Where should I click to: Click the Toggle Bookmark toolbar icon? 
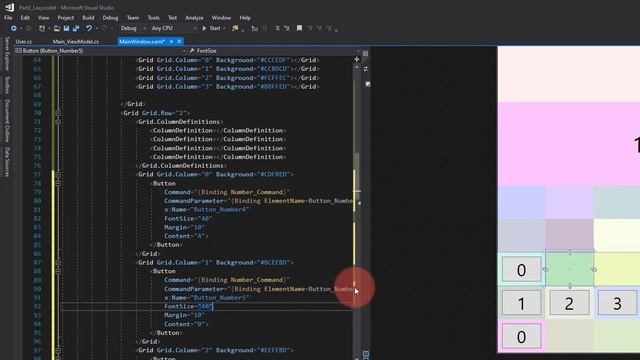pos(299,28)
